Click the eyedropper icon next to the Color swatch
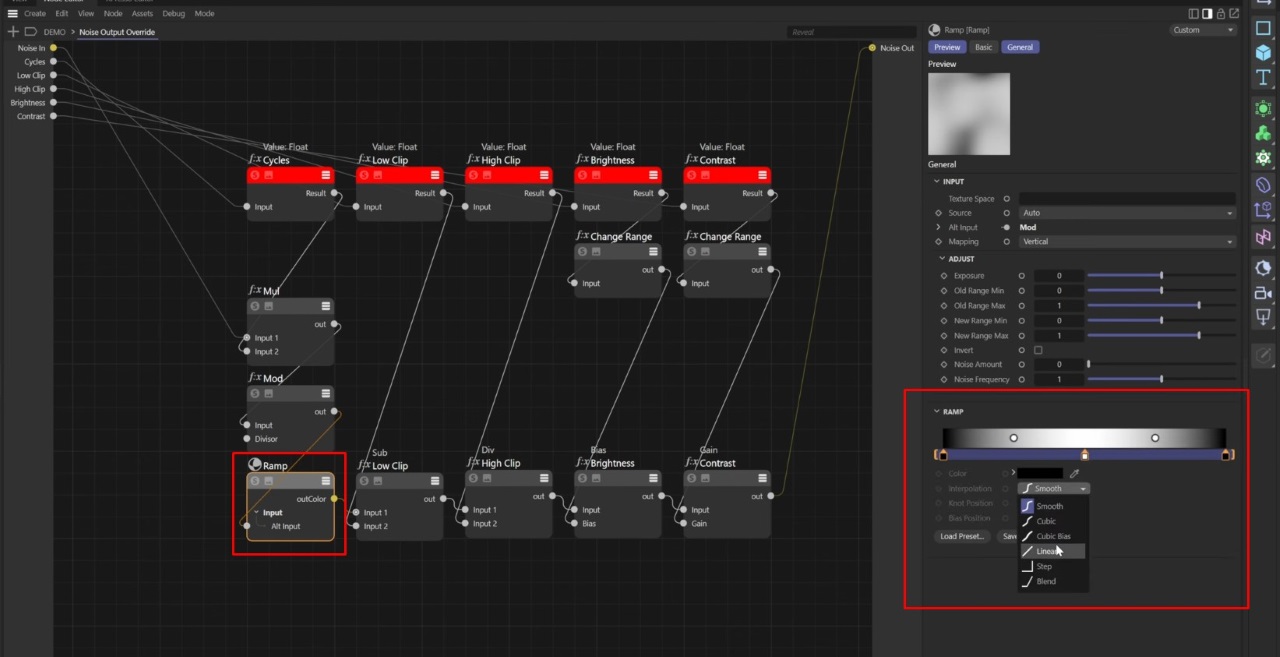The width and height of the screenshot is (1280, 657). [x=1074, y=472]
